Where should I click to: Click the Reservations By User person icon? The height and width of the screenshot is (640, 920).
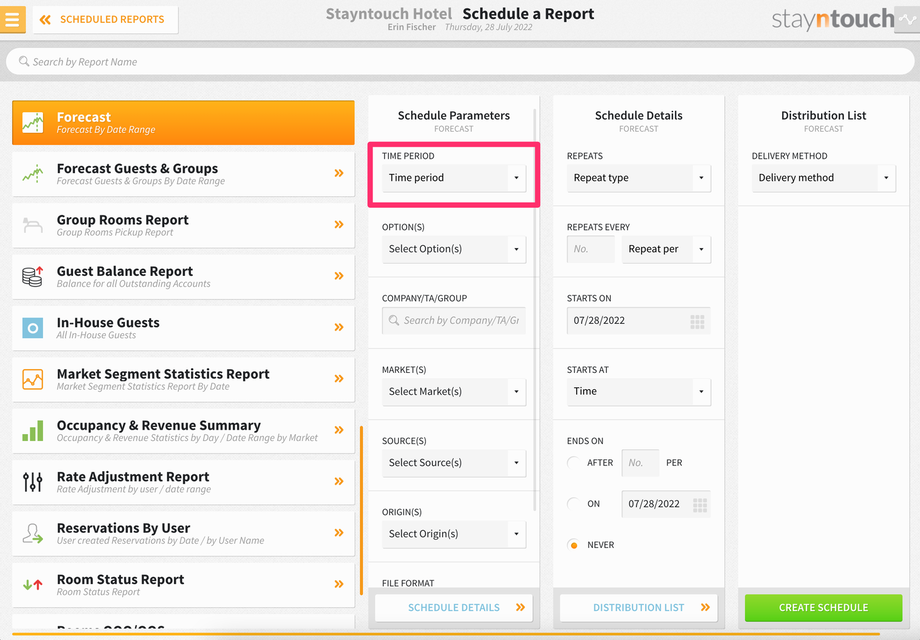tap(33, 533)
